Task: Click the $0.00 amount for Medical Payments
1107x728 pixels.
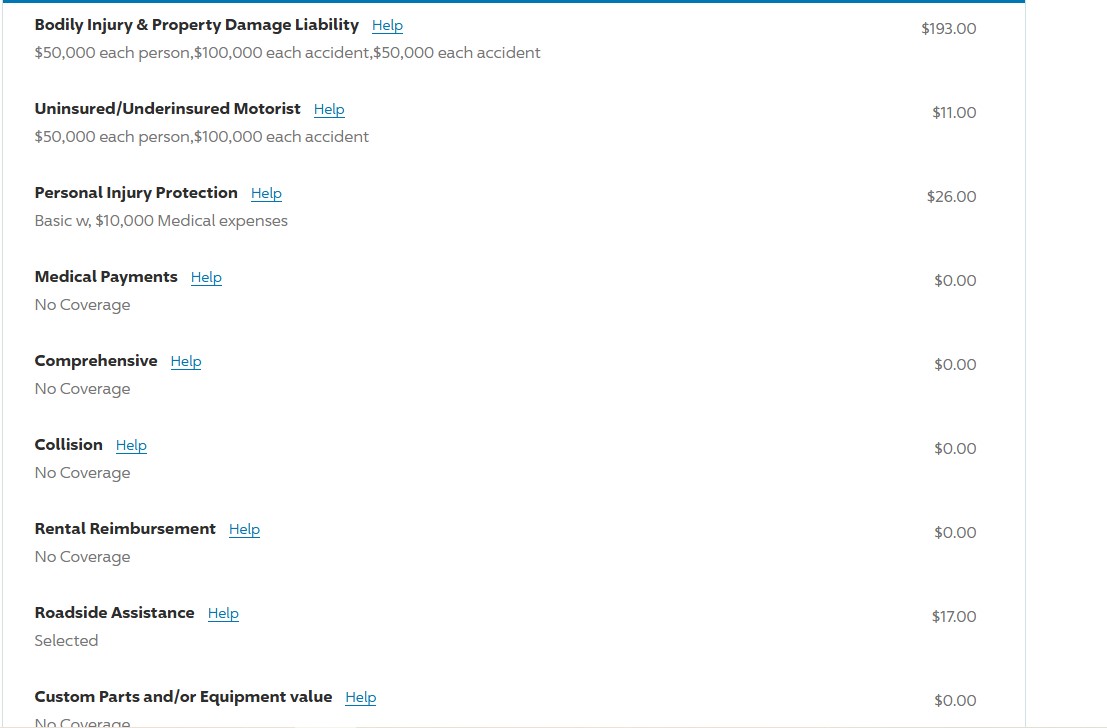Action: 955,280
